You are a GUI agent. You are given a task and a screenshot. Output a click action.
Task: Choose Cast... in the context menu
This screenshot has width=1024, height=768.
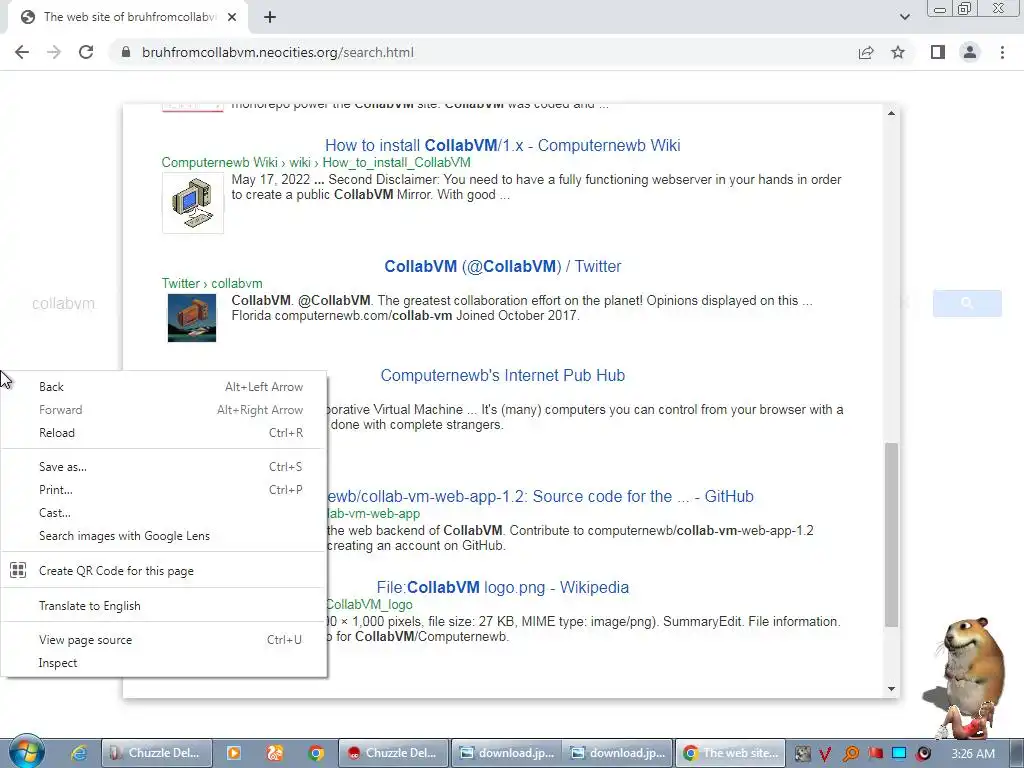(163, 513)
